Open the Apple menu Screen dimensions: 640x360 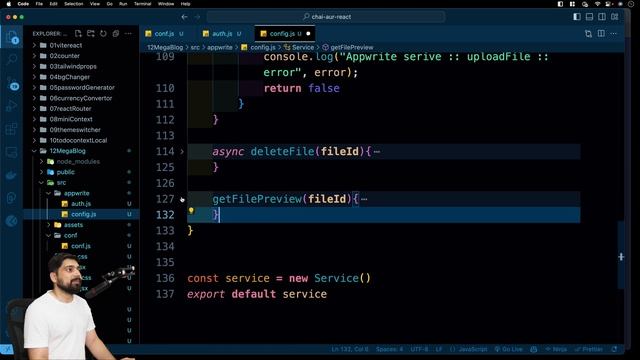pos(9,4)
